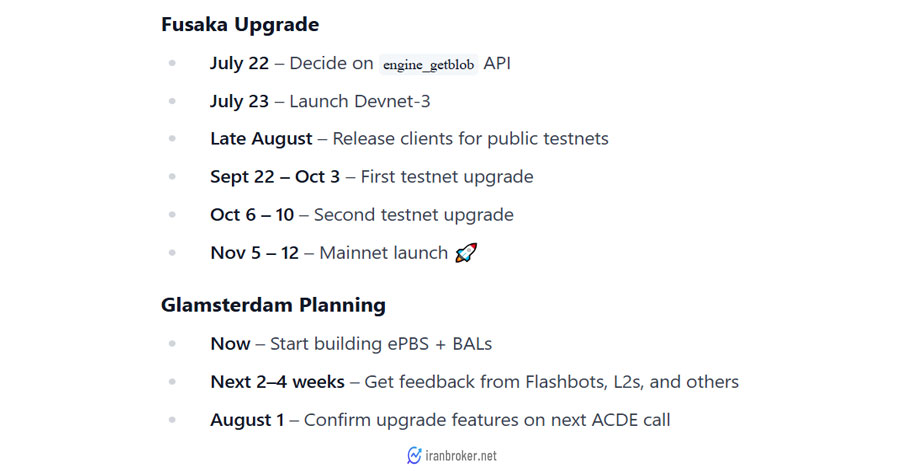The height and width of the screenshot is (471, 900).
Task: Click the July 23 Launch Devnet-3 item
Action: point(320,101)
